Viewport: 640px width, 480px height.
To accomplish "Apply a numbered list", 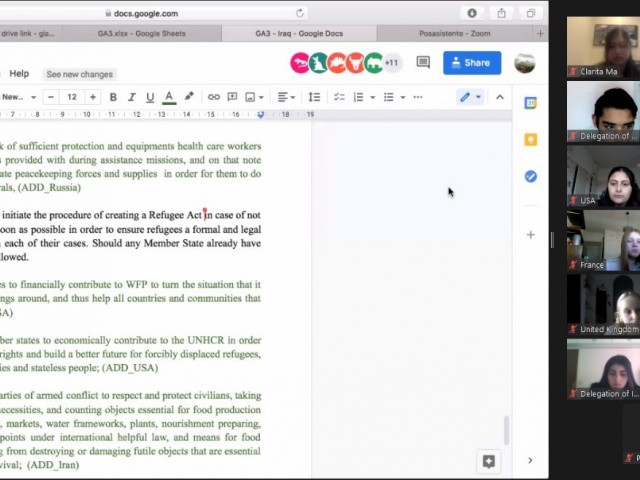I will coord(358,97).
